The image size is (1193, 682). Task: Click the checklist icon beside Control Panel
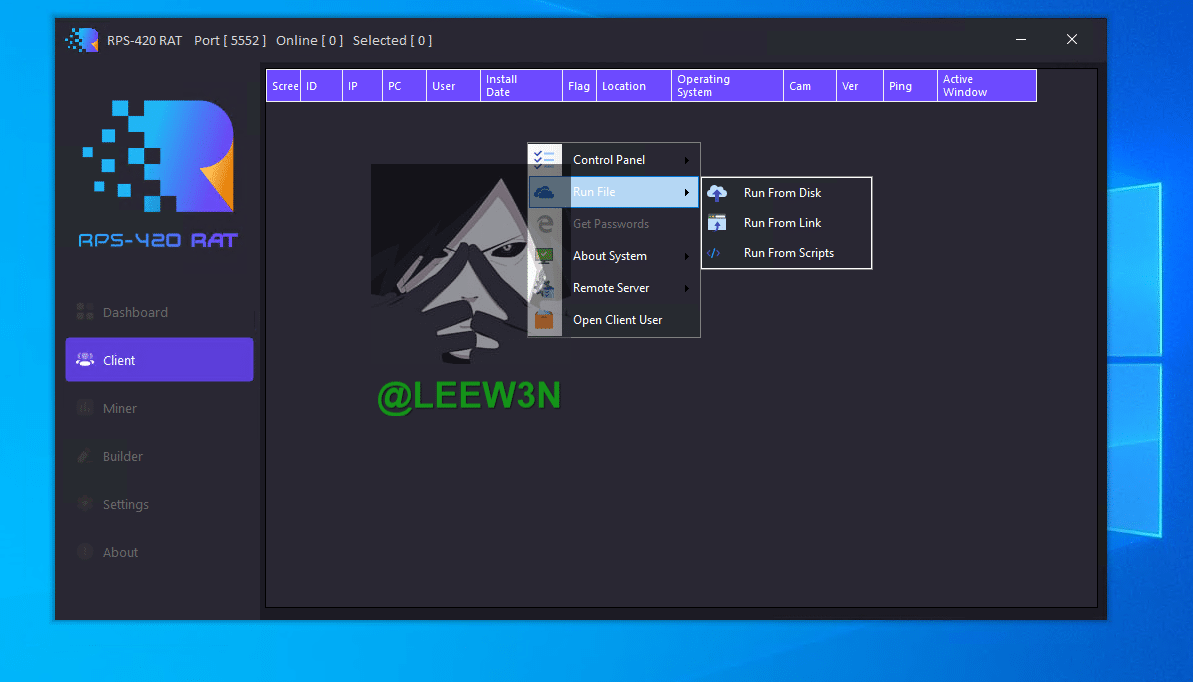pyautogui.click(x=545, y=160)
